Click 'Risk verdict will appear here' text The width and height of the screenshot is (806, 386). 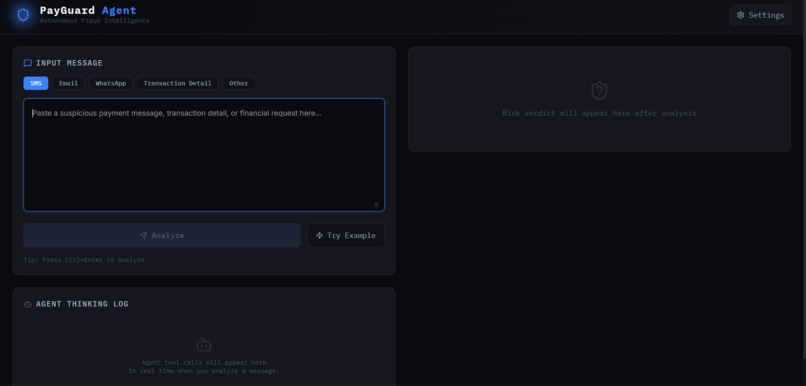coord(599,113)
